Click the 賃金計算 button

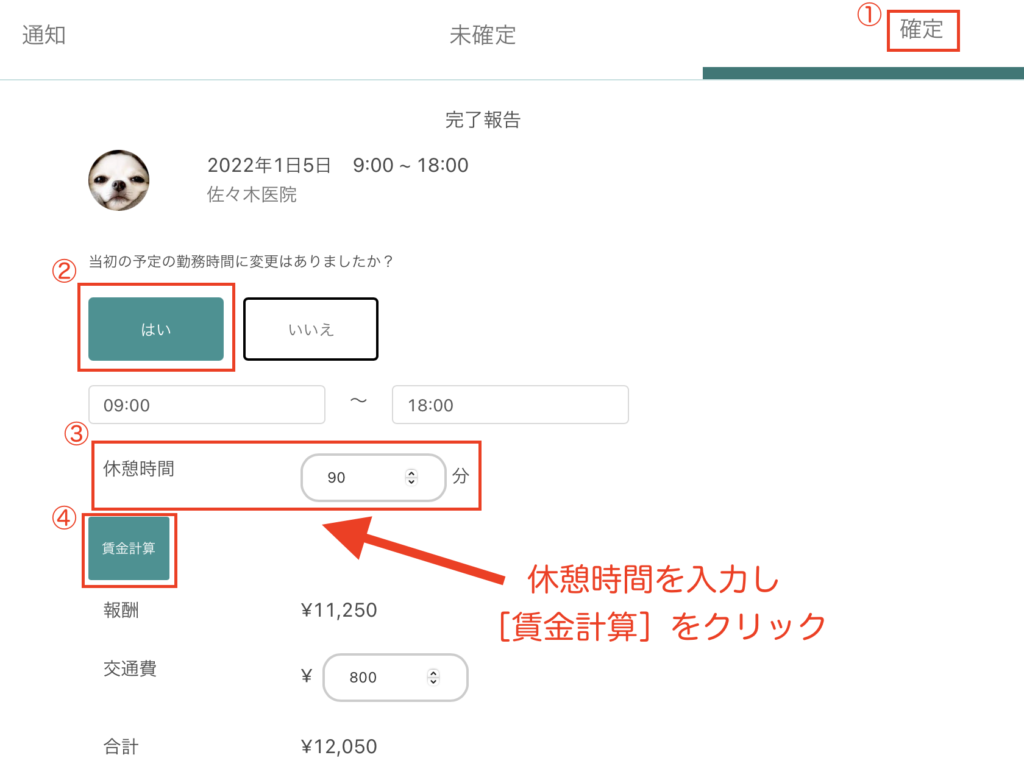tap(129, 548)
